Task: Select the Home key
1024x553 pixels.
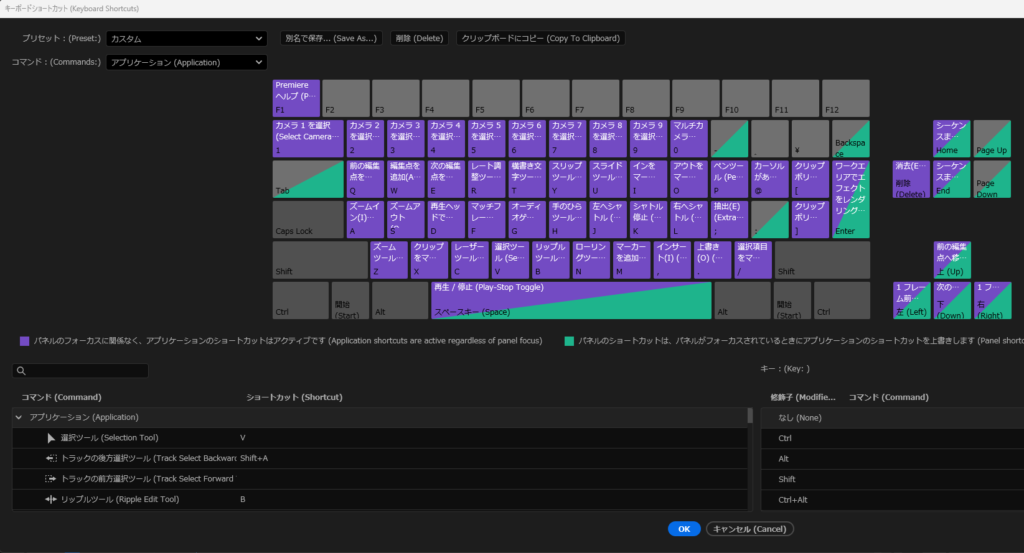Action: tap(952, 138)
